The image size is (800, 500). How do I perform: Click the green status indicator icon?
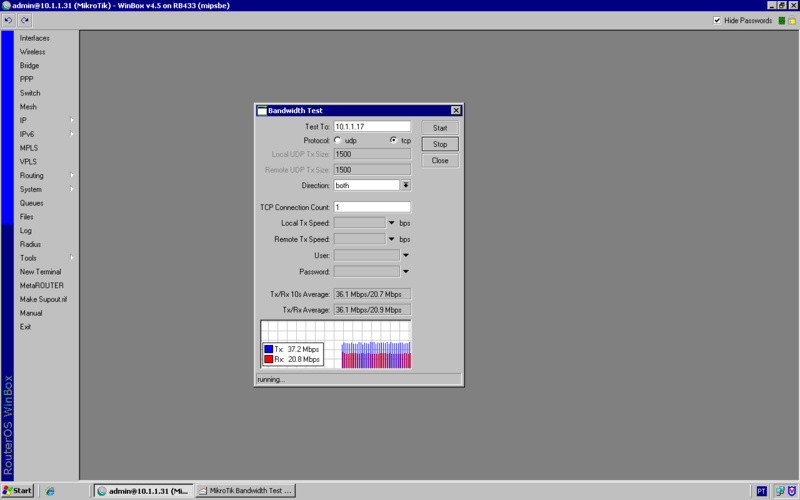click(782, 20)
